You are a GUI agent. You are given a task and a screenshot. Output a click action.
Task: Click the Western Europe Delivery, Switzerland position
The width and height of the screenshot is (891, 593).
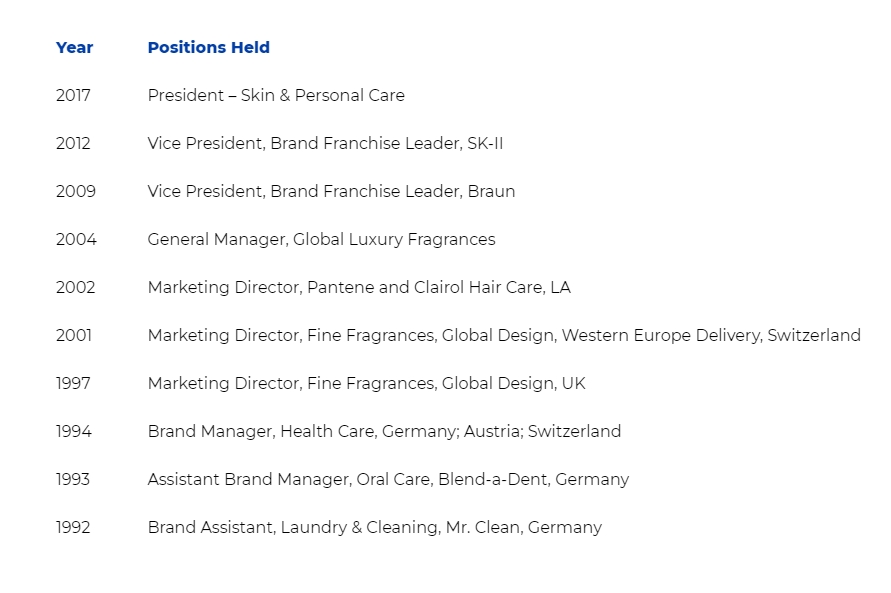(x=504, y=336)
